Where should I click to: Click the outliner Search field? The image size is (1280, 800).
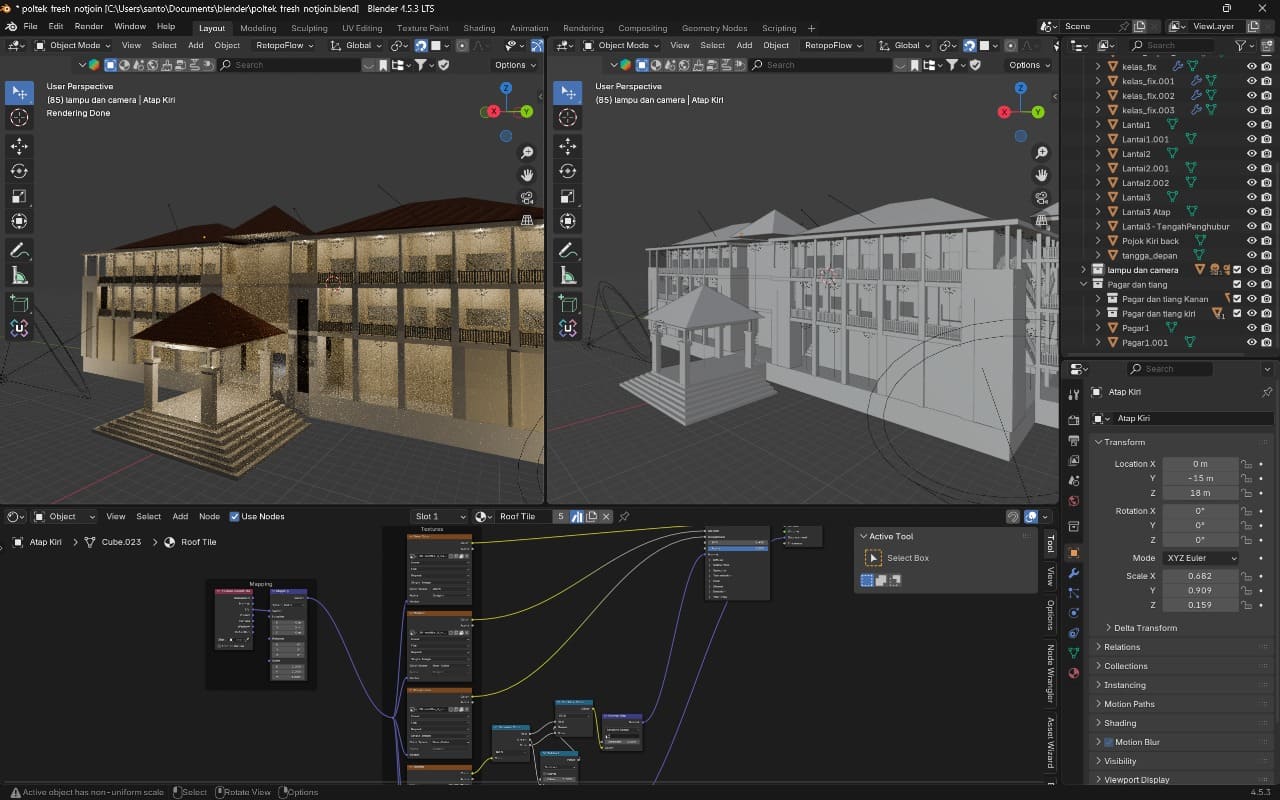pos(1179,45)
